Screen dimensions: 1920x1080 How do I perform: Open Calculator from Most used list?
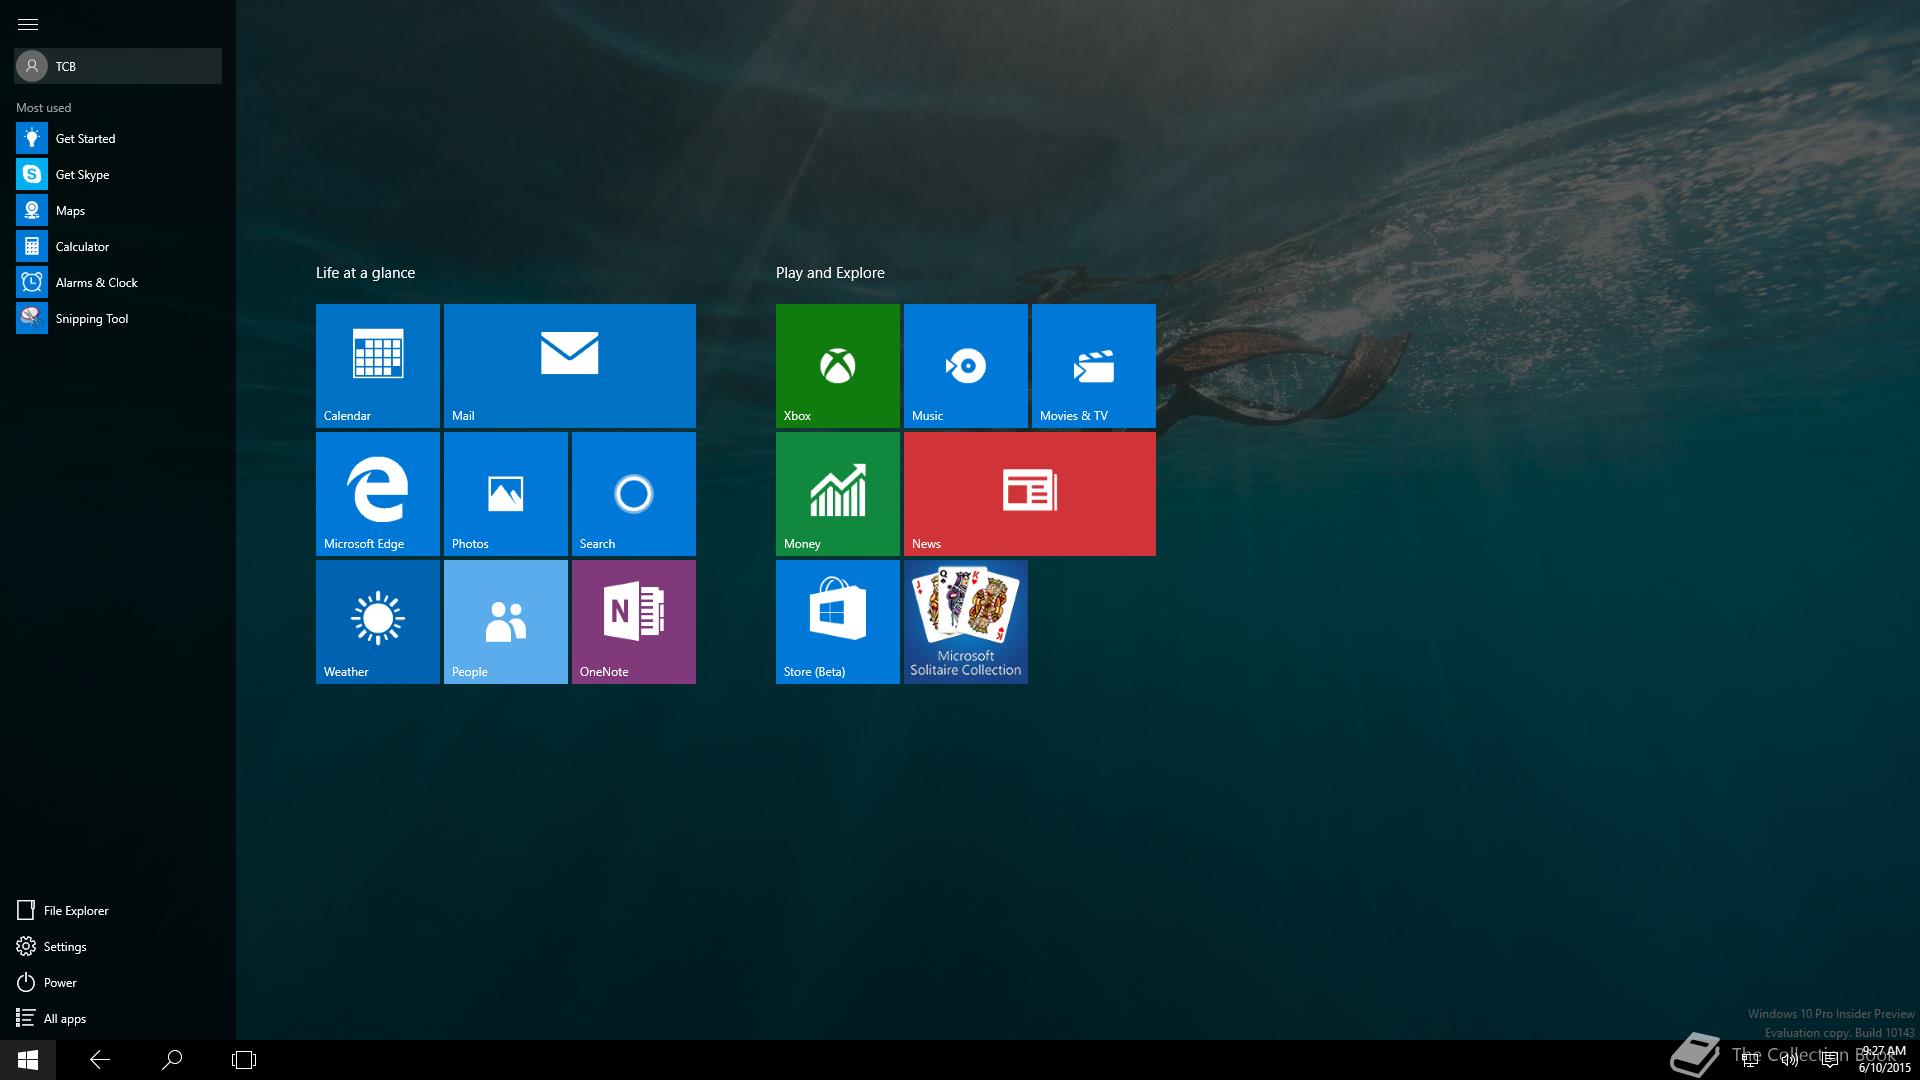point(118,246)
